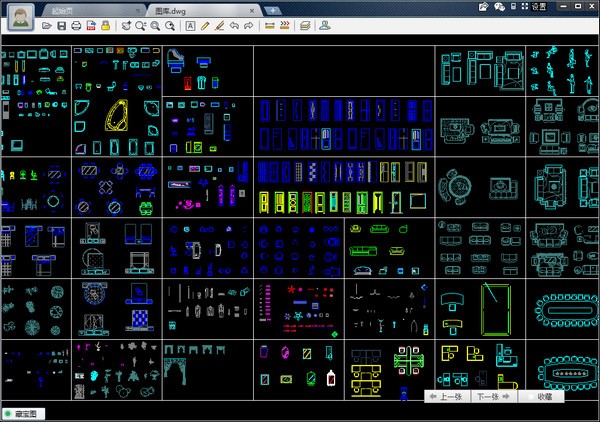Export drawing to PDF
Screen dimensions: 600x422
click(91, 26)
